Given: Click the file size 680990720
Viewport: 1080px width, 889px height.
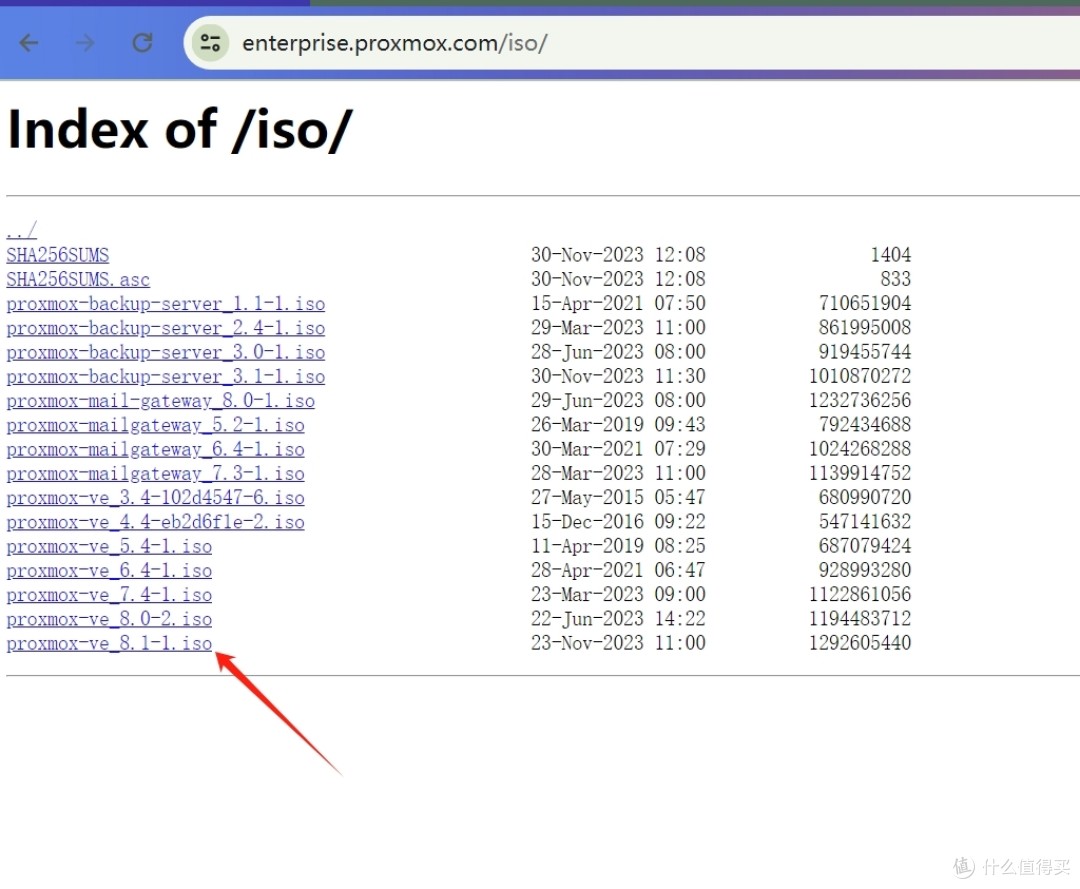Looking at the screenshot, I should click(864, 497).
